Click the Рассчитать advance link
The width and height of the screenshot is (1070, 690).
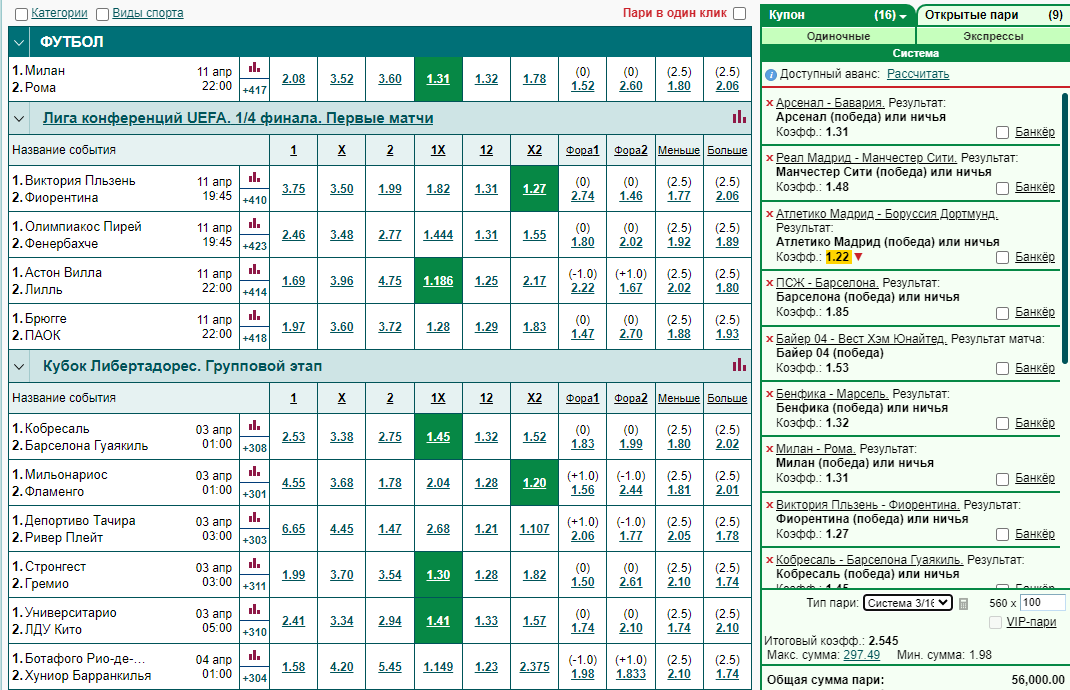(918, 74)
